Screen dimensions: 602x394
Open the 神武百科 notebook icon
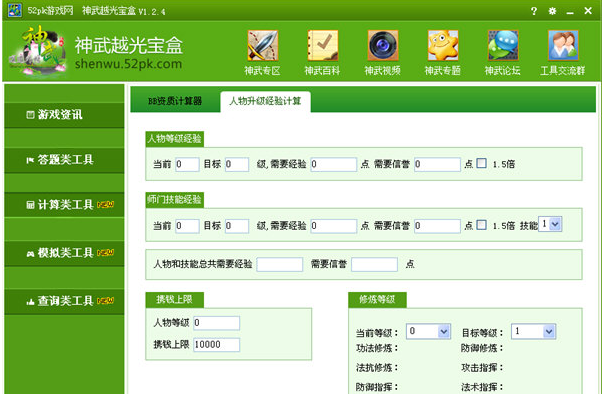coord(322,46)
